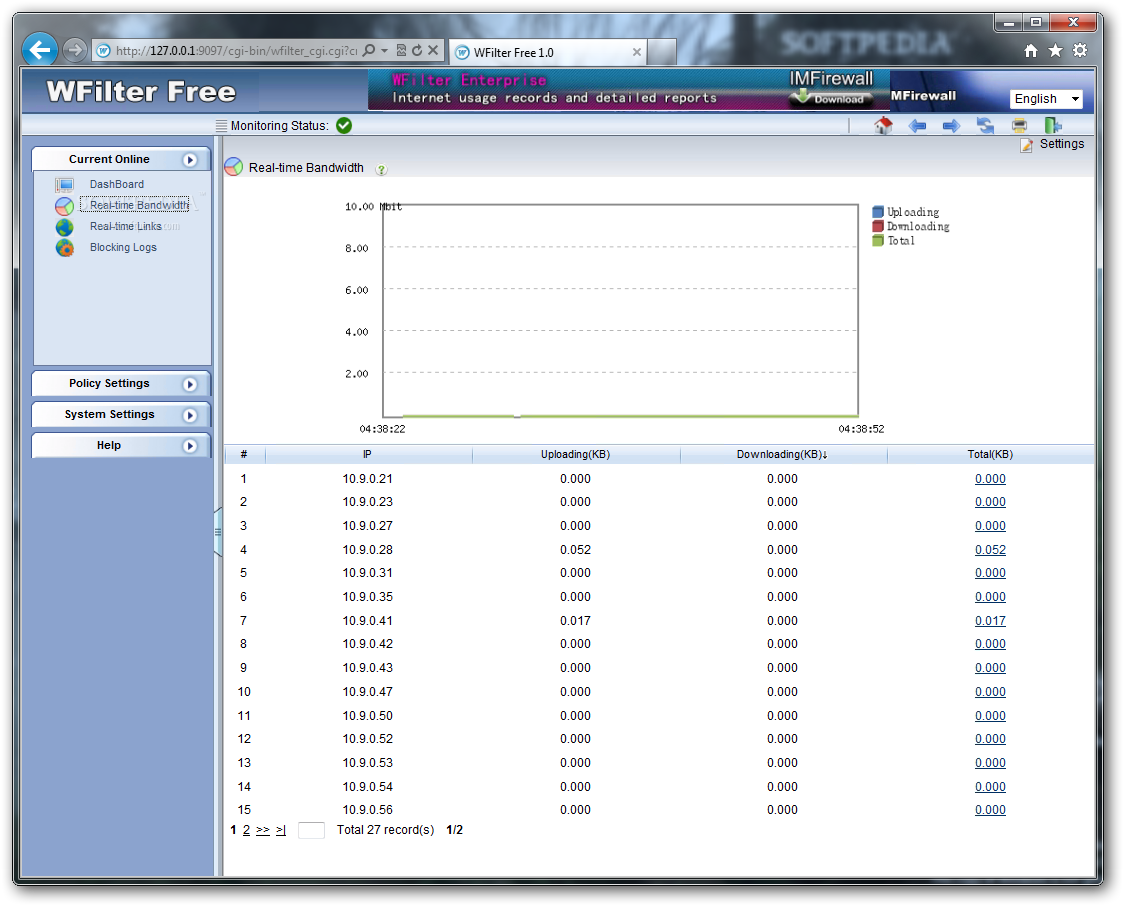The image size is (1124, 906).
Task: Open browser Tools gear menu
Action: [x=1080, y=50]
